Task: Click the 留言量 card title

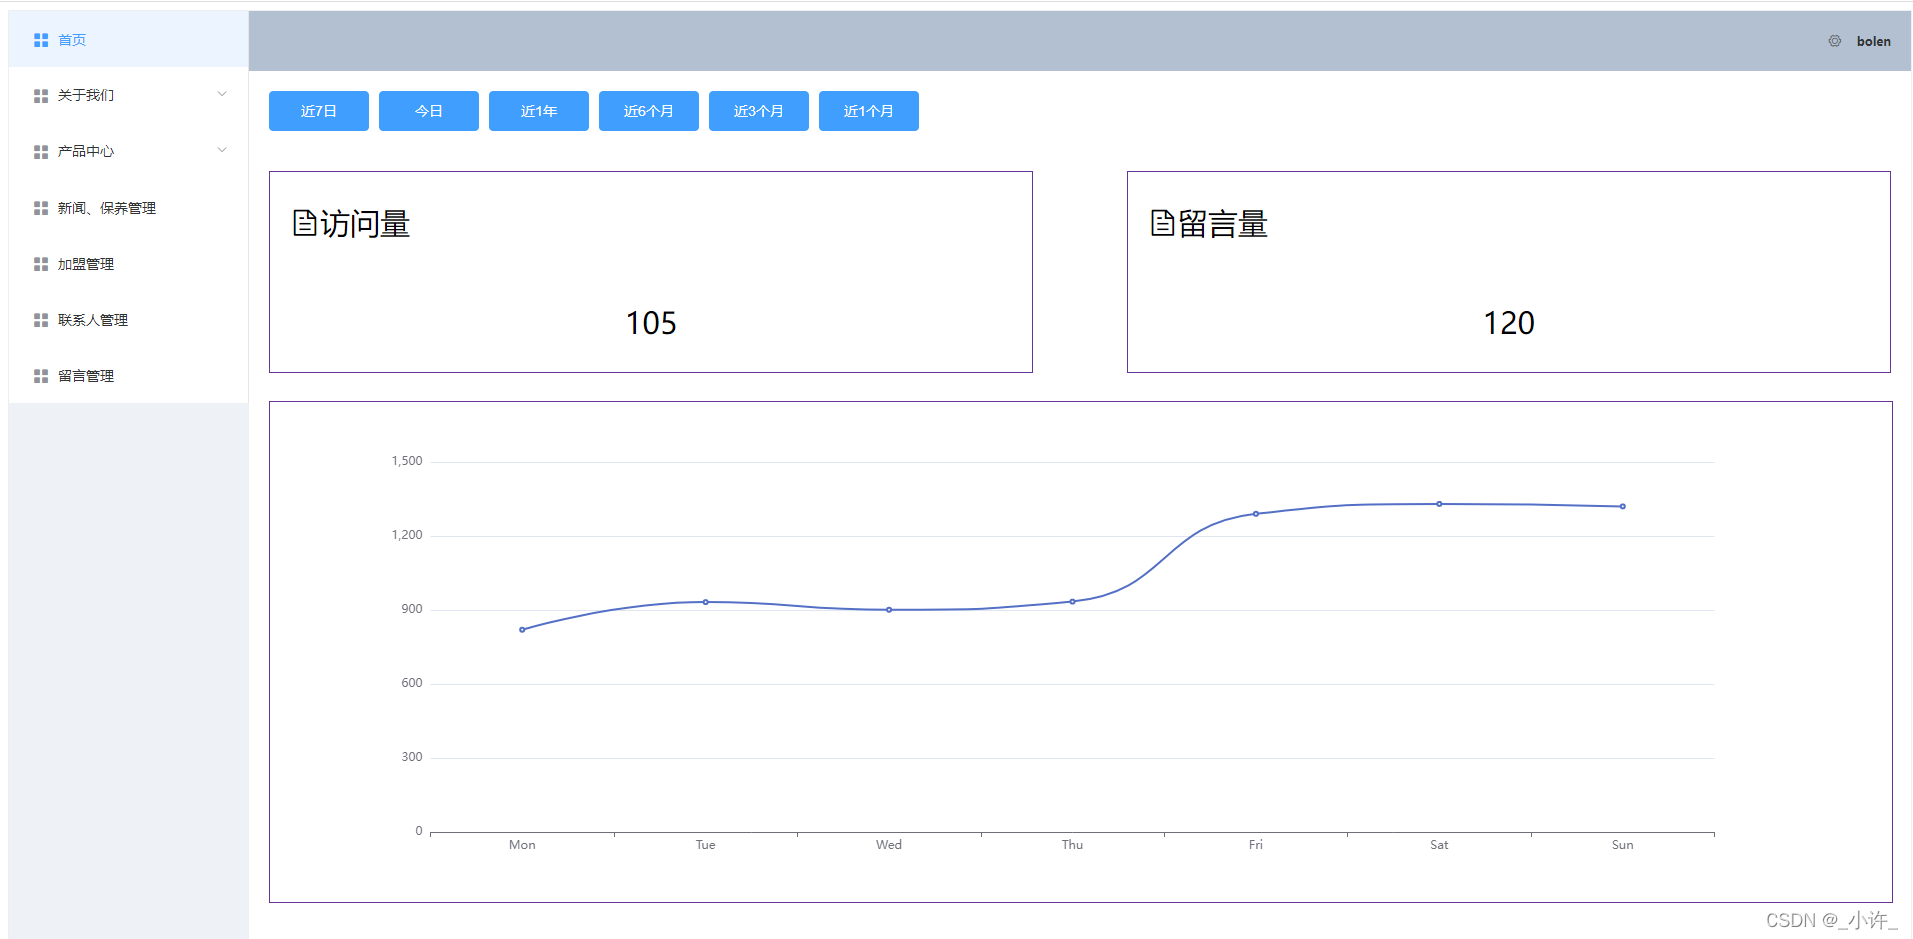Action: [1223, 223]
